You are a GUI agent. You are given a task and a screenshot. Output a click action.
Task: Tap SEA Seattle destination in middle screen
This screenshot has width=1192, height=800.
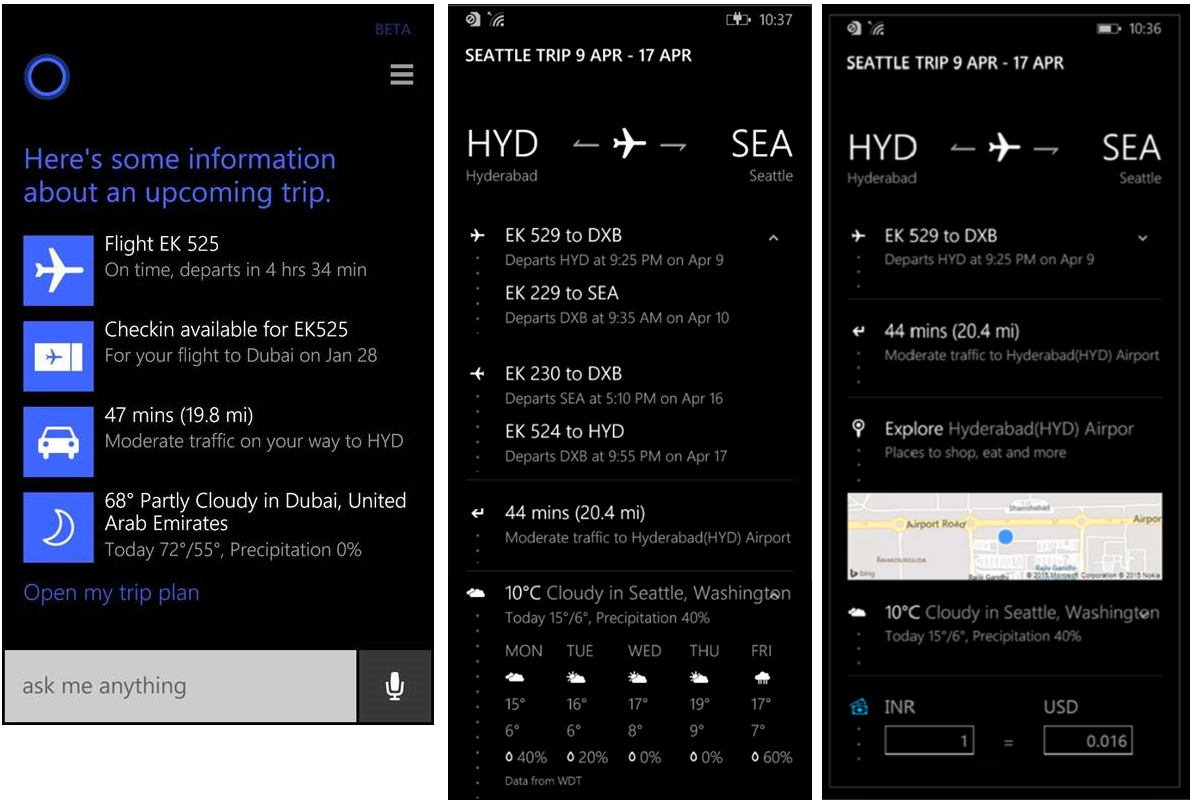762,155
